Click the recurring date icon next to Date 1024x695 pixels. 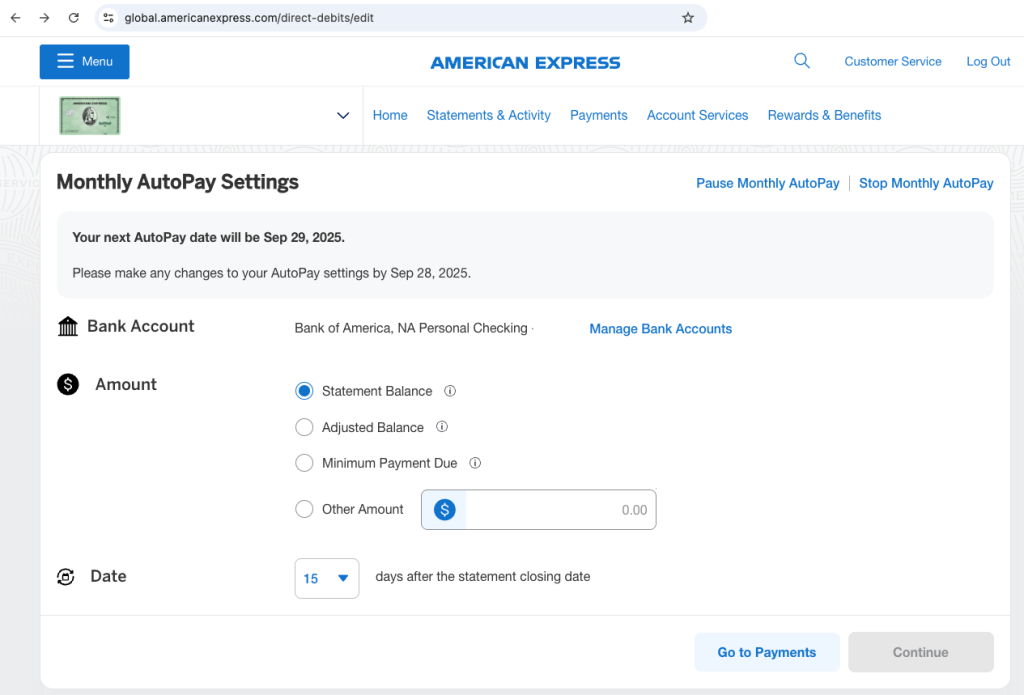[x=65, y=576]
